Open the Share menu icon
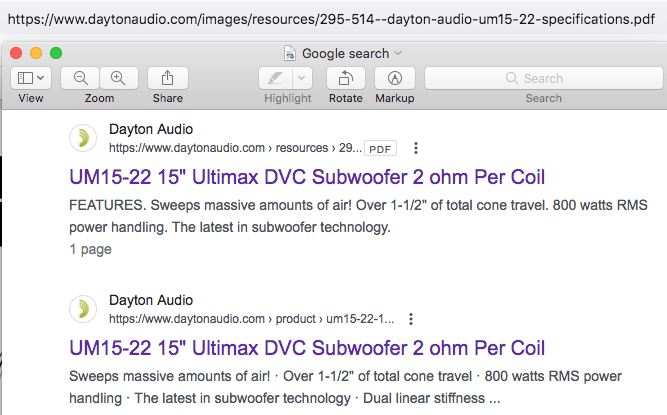This screenshot has height=415, width=667. (x=168, y=78)
